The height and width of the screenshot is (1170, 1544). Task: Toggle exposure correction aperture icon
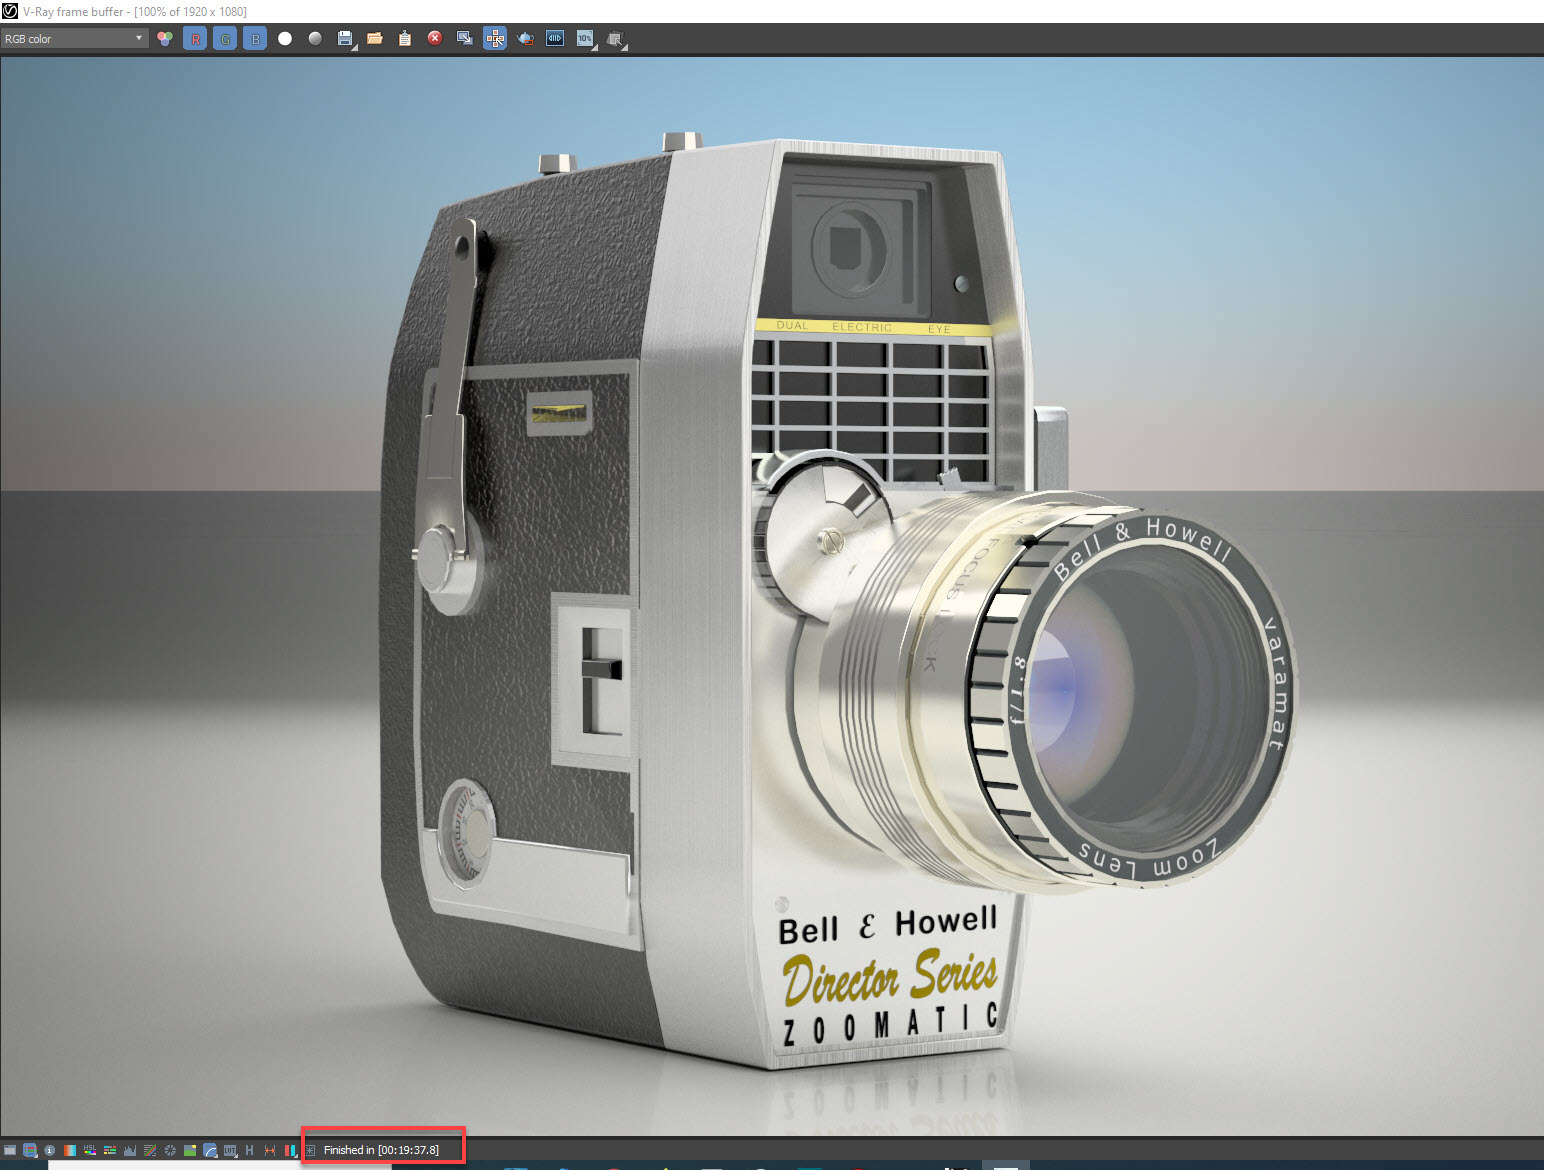[x=170, y=1150]
